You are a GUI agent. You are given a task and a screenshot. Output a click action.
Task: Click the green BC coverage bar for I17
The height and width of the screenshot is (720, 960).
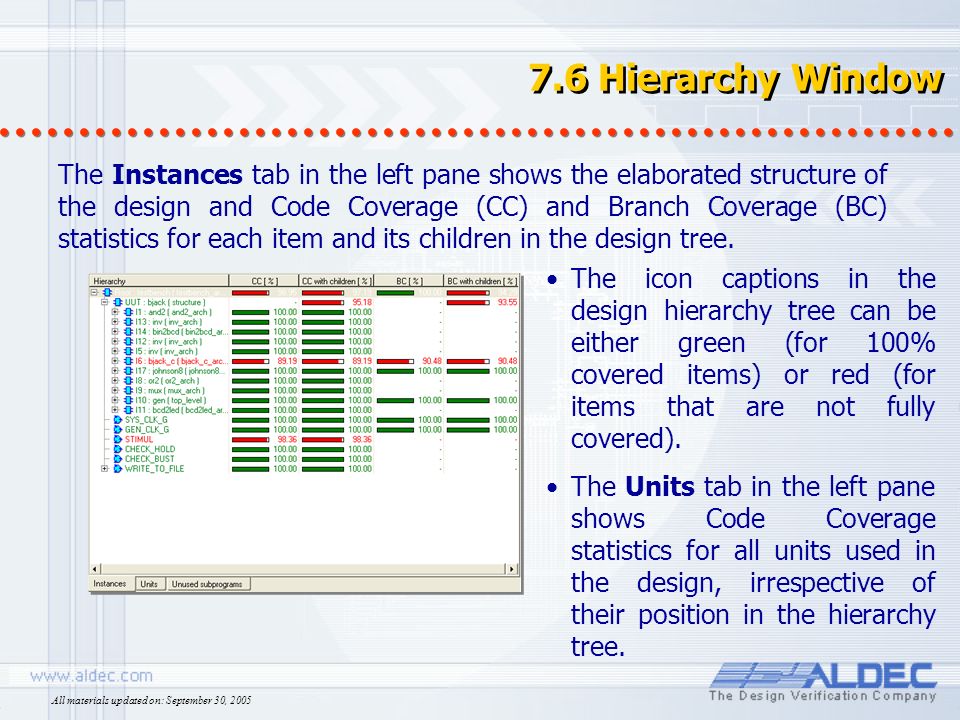(x=396, y=371)
